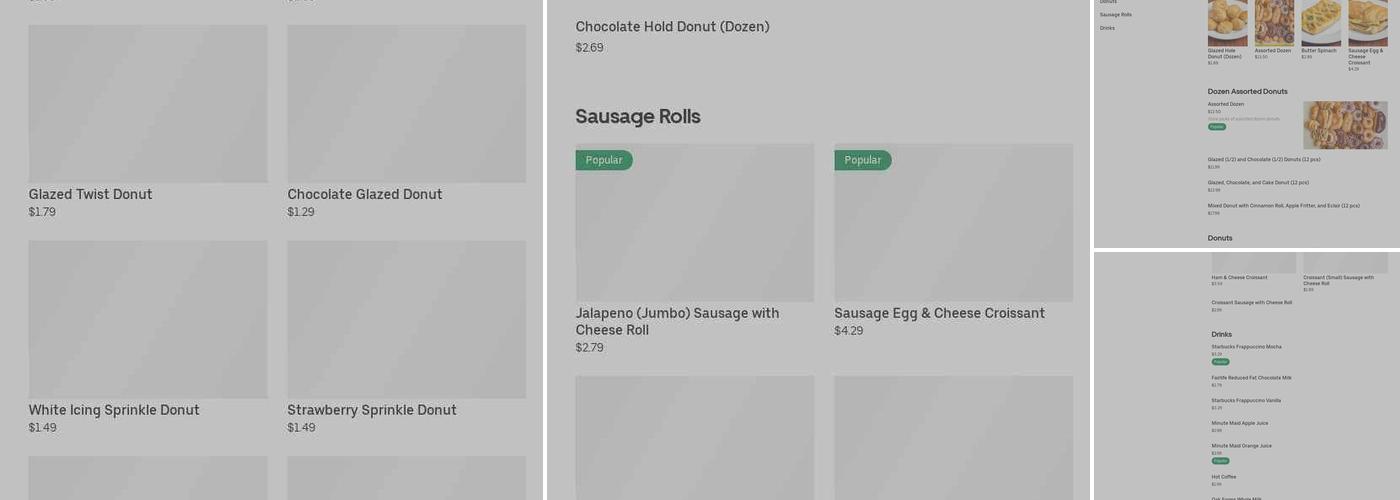
Task: Select Minute Maid Orange Juice
Action: point(1241,446)
